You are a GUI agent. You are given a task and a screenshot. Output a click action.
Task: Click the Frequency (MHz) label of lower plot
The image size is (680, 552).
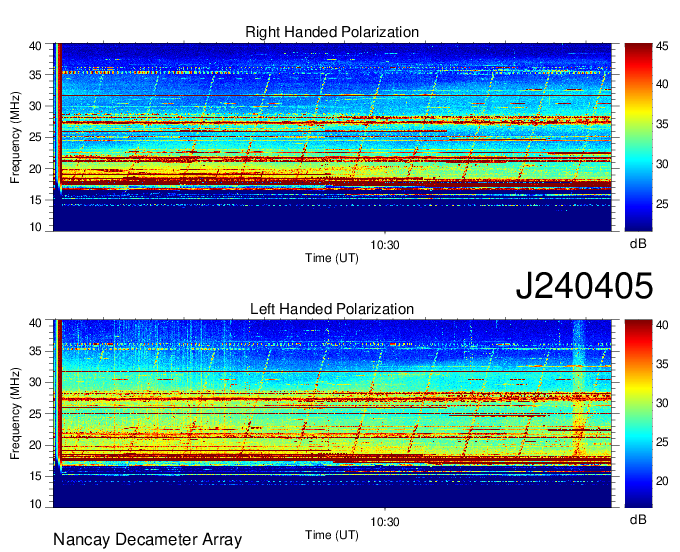tap(15, 414)
